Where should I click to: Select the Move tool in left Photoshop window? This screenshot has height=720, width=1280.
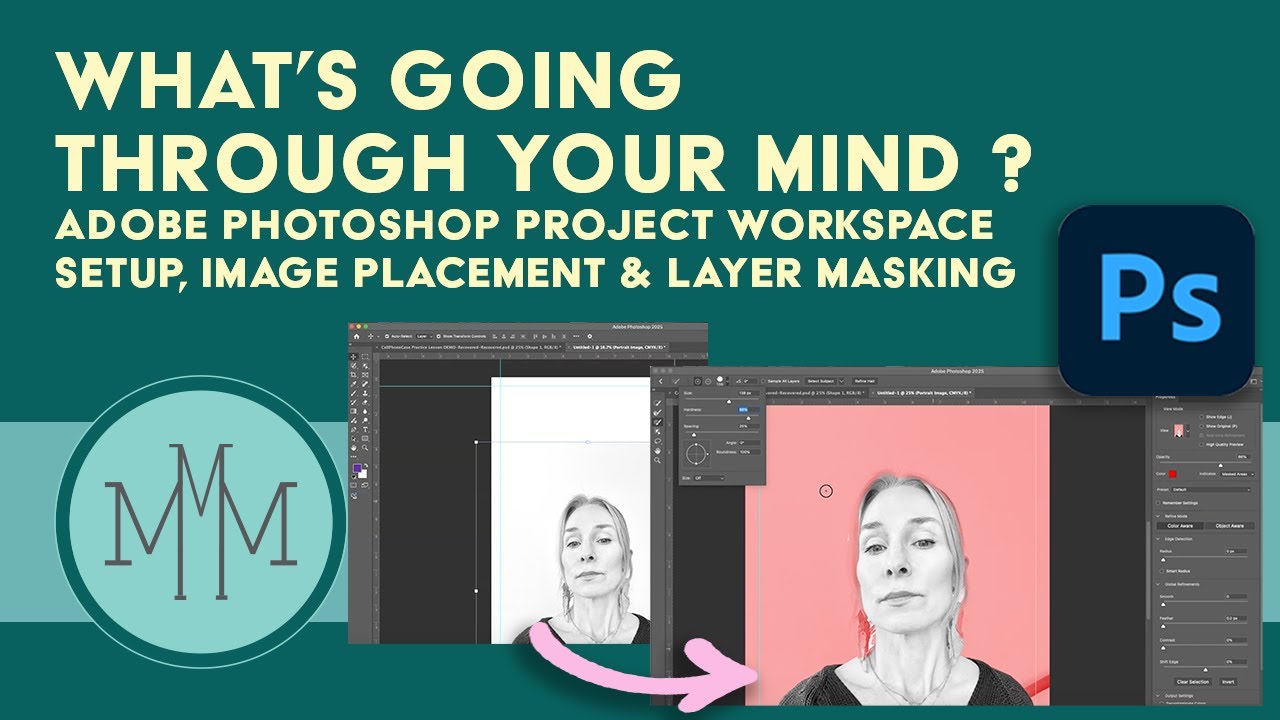coord(353,357)
